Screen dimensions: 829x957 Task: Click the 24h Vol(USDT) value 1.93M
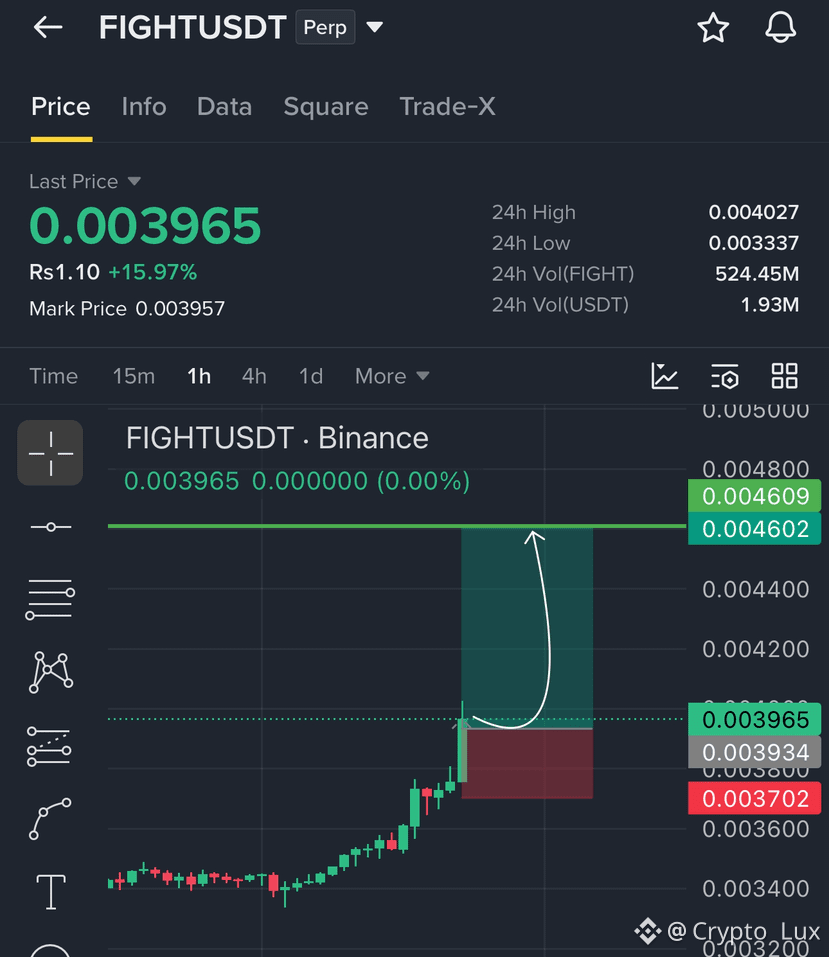(x=769, y=305)
